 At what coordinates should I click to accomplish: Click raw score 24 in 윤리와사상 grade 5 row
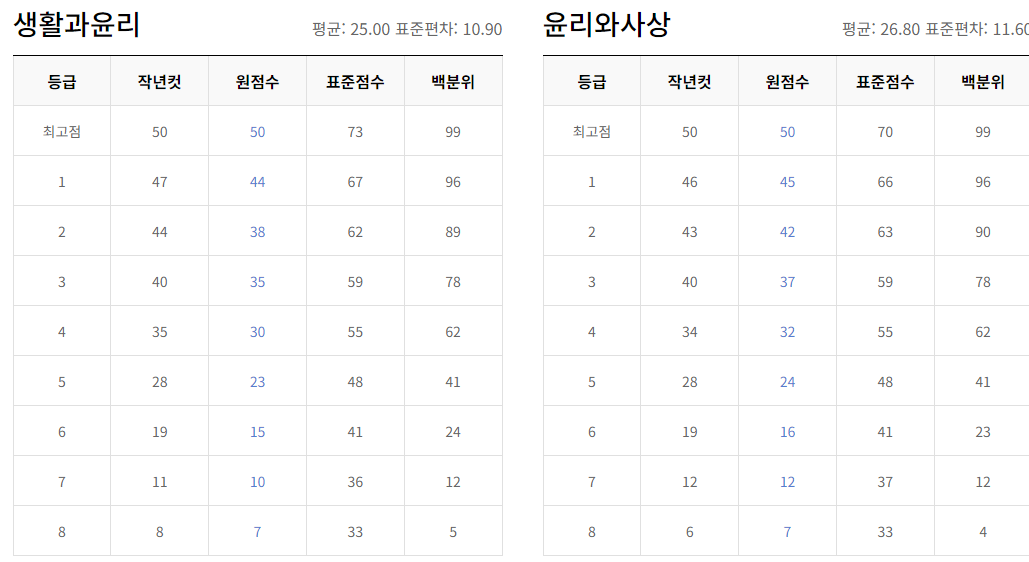(x=787, y=381)
